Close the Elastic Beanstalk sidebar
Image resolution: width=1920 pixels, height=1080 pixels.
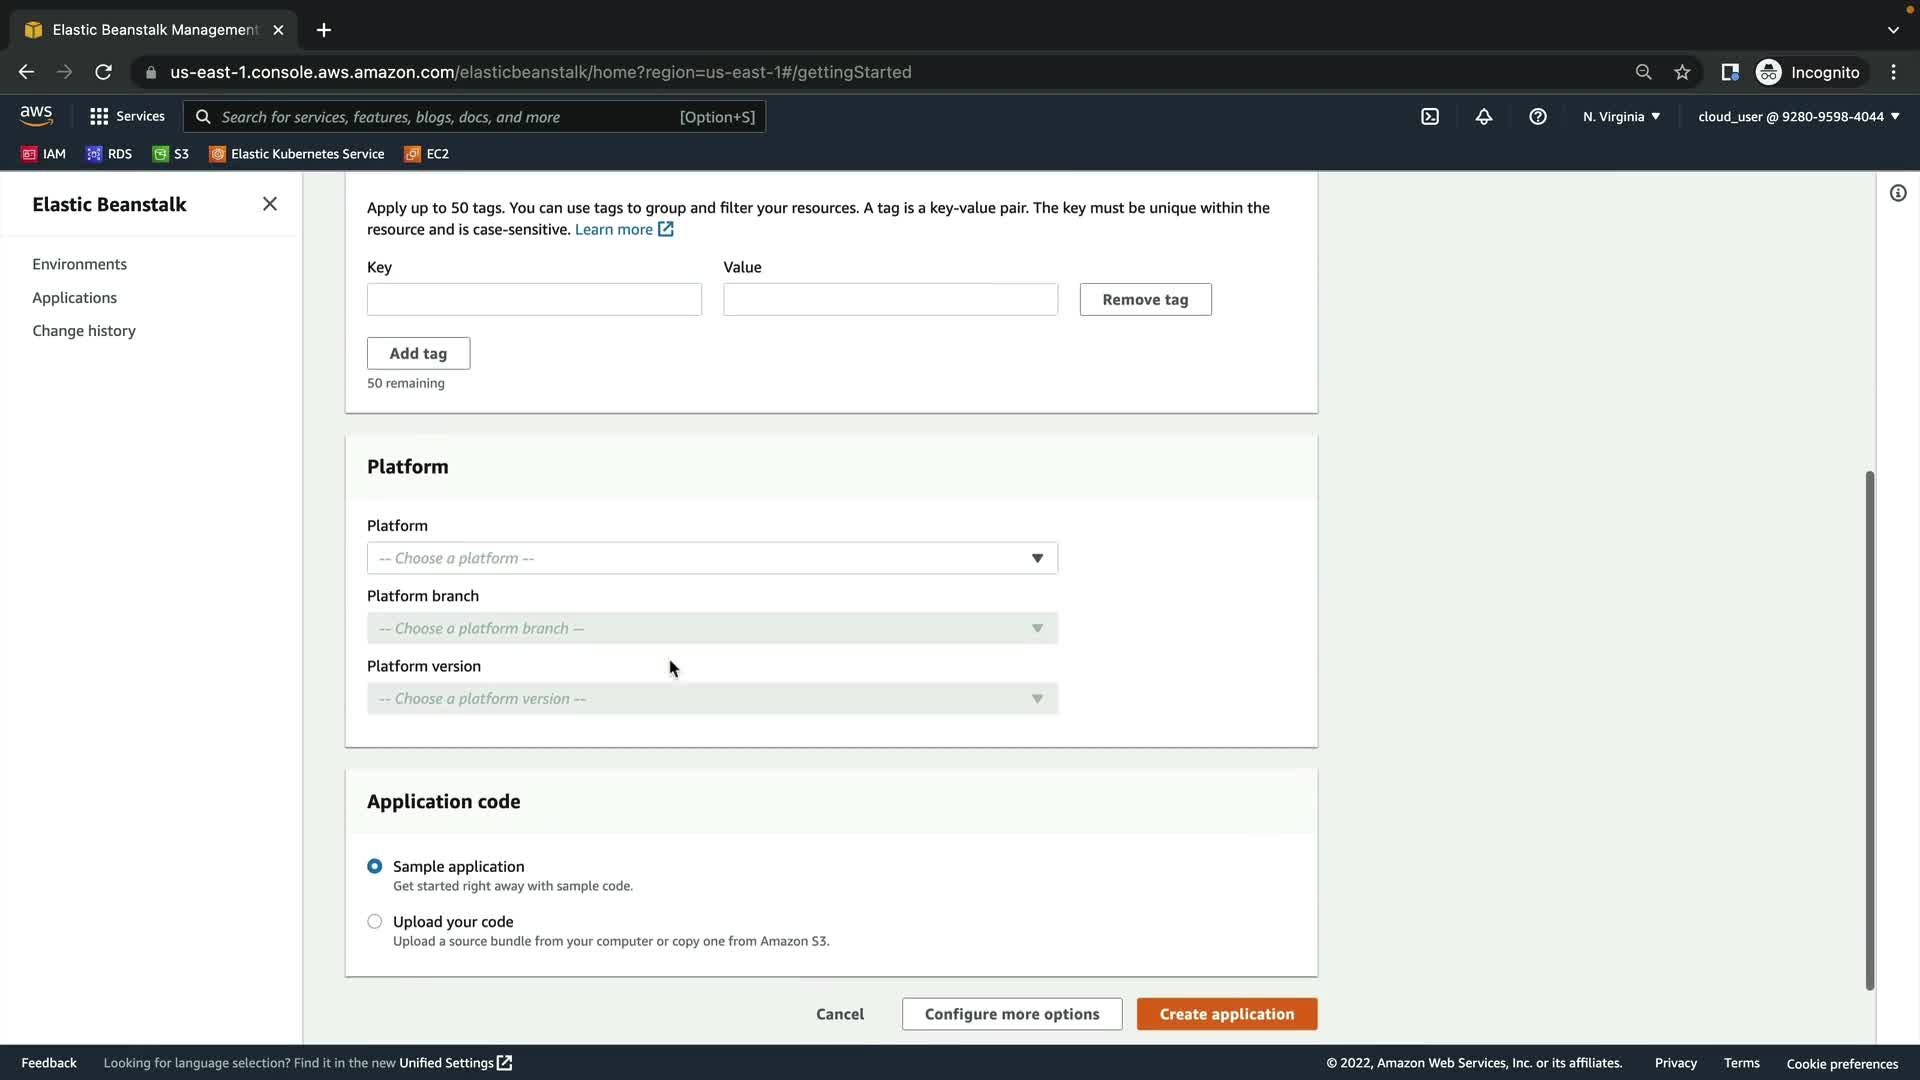(270, 204)
